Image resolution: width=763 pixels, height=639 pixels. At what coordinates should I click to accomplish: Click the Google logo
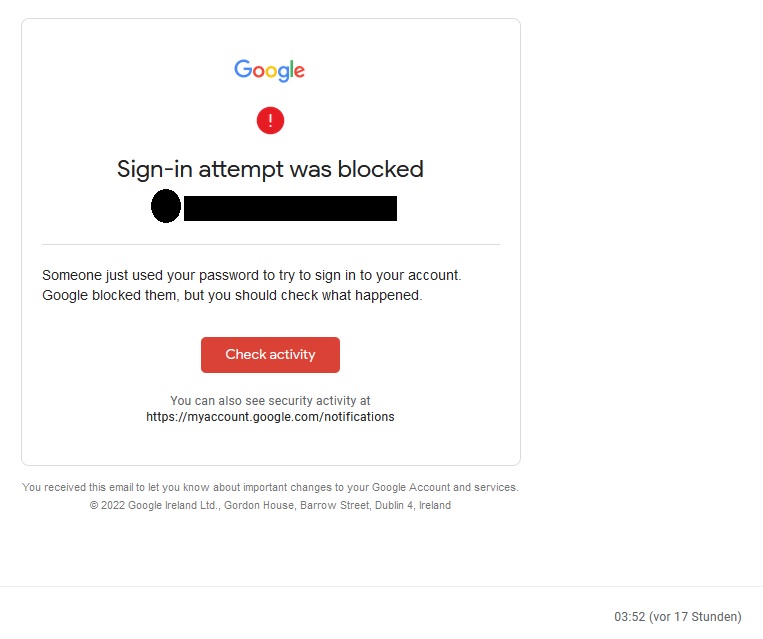(270, 71)
